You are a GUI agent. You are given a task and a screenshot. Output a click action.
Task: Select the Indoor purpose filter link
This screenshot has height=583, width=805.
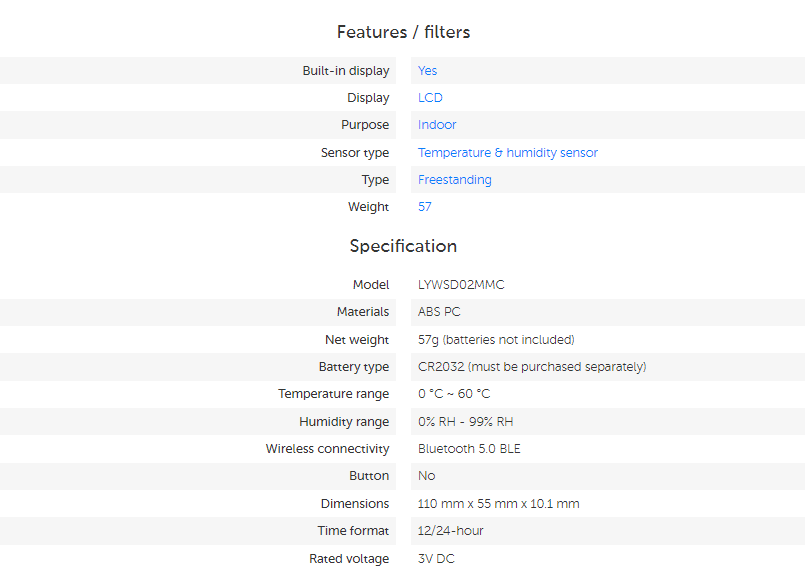pos(437,125)
